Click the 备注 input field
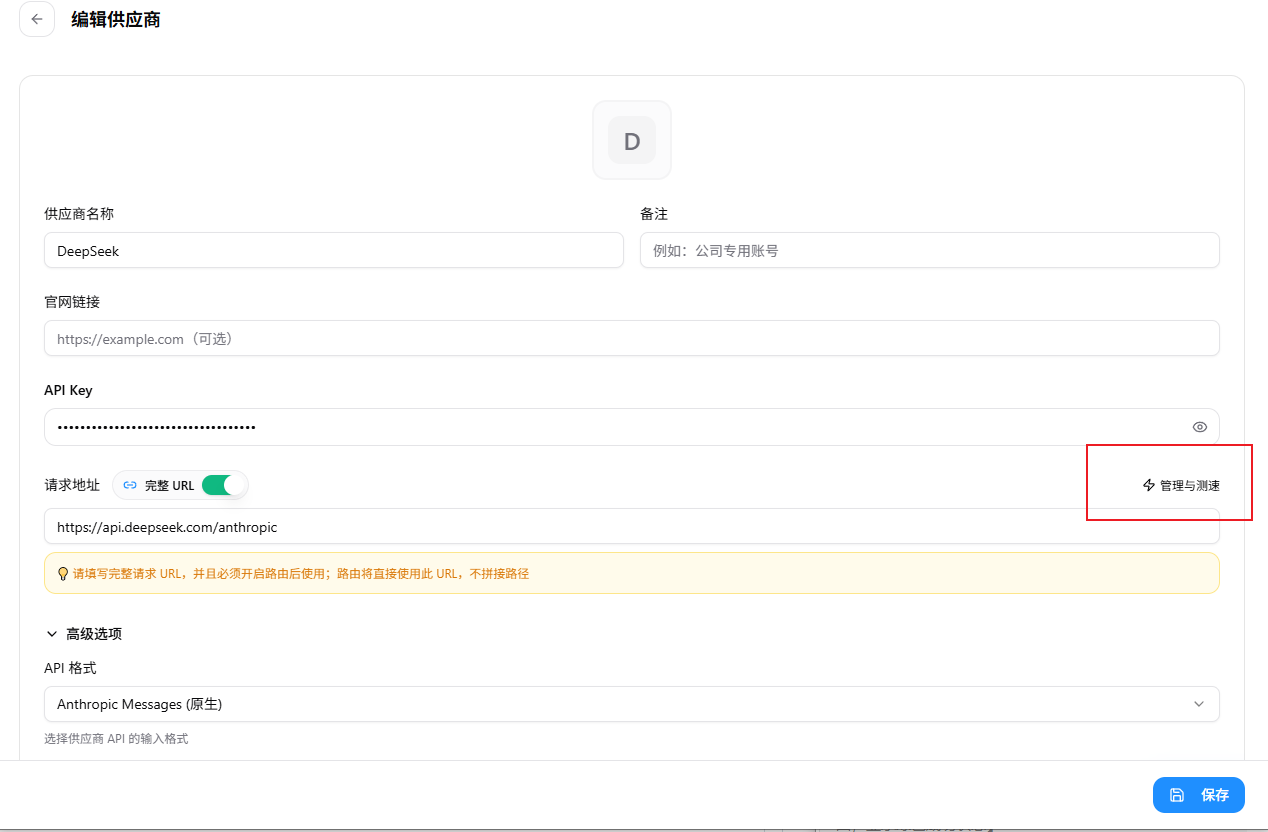The width and height of the screenshot is (1268, 832). tap(930, 251)
